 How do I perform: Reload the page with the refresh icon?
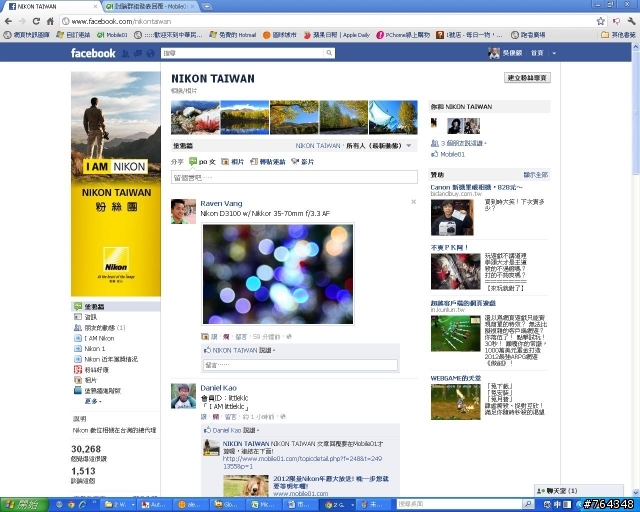pos(36,21)
